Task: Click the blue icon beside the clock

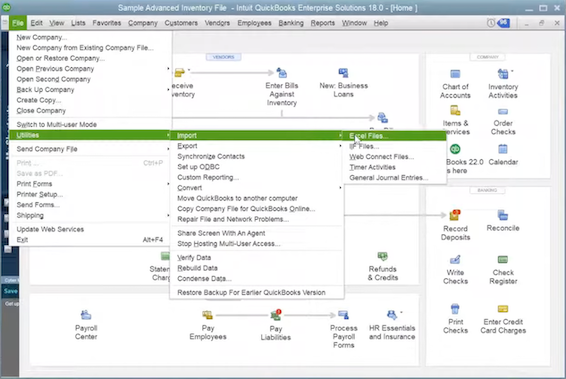Action: tap(504, 23)
